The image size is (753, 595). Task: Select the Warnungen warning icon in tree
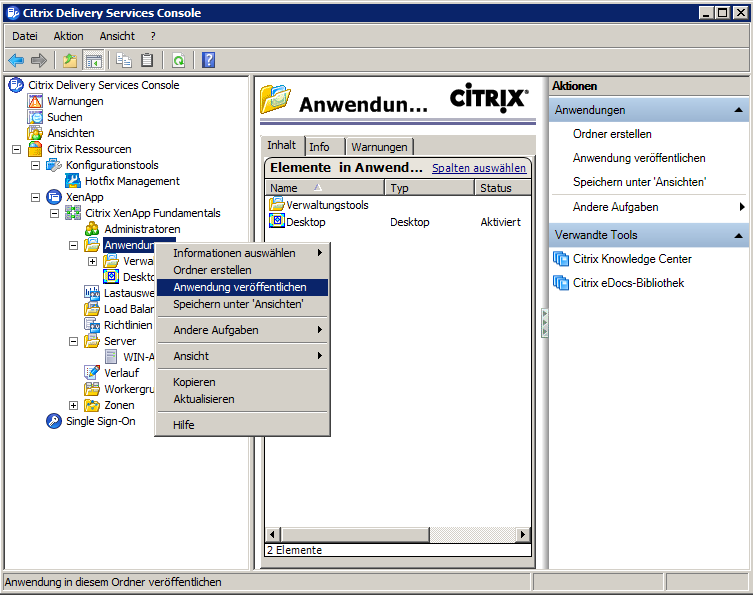(x=35, y=101)
